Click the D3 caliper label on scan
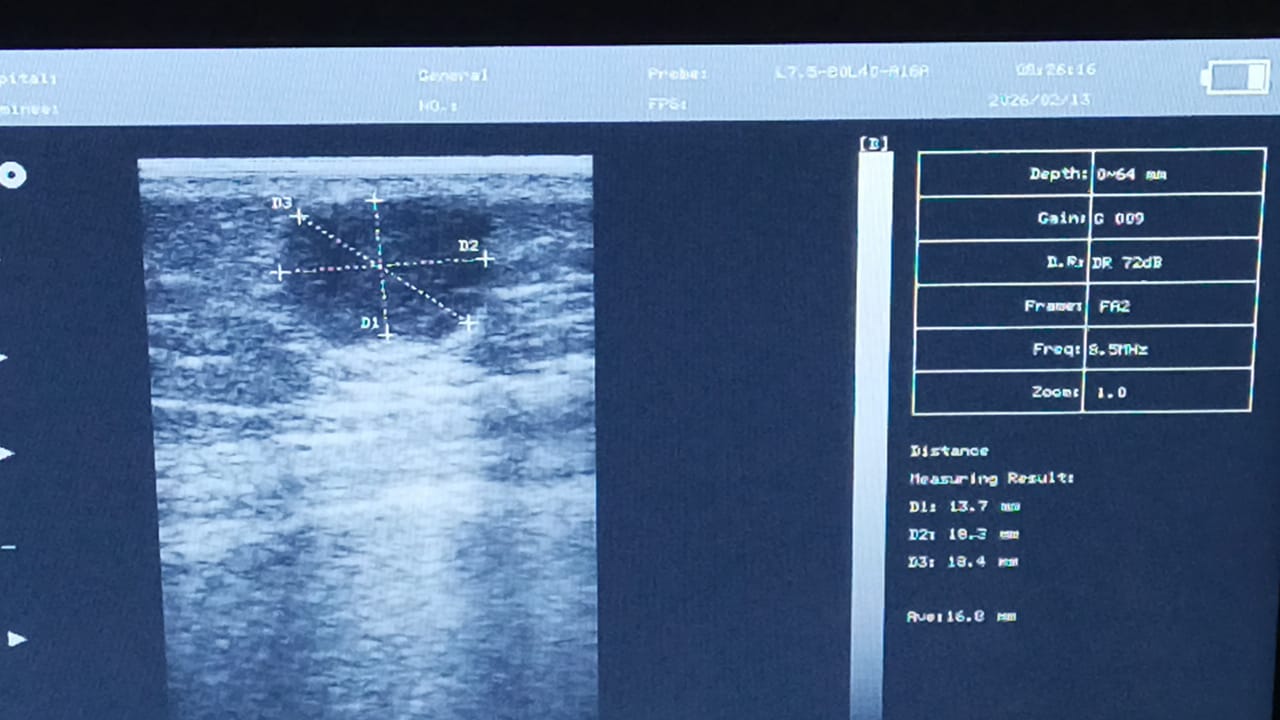Viewport: 1280px width, 720px height. click(281, 204)
